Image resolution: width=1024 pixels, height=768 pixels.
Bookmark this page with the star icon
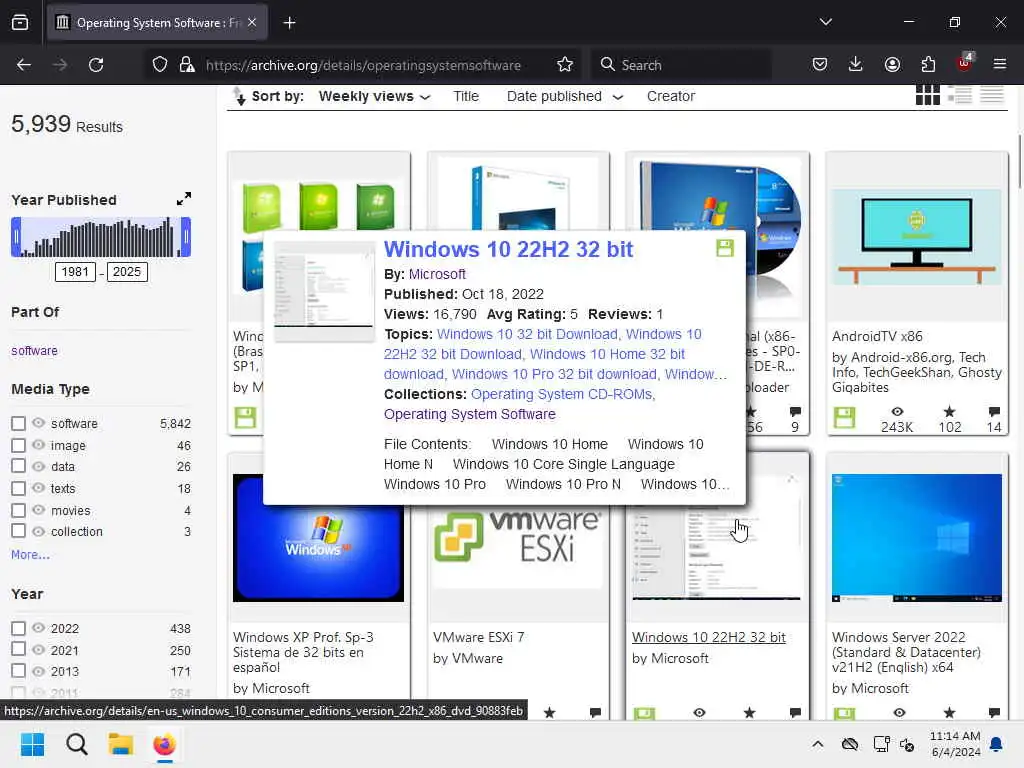(565, 65)
